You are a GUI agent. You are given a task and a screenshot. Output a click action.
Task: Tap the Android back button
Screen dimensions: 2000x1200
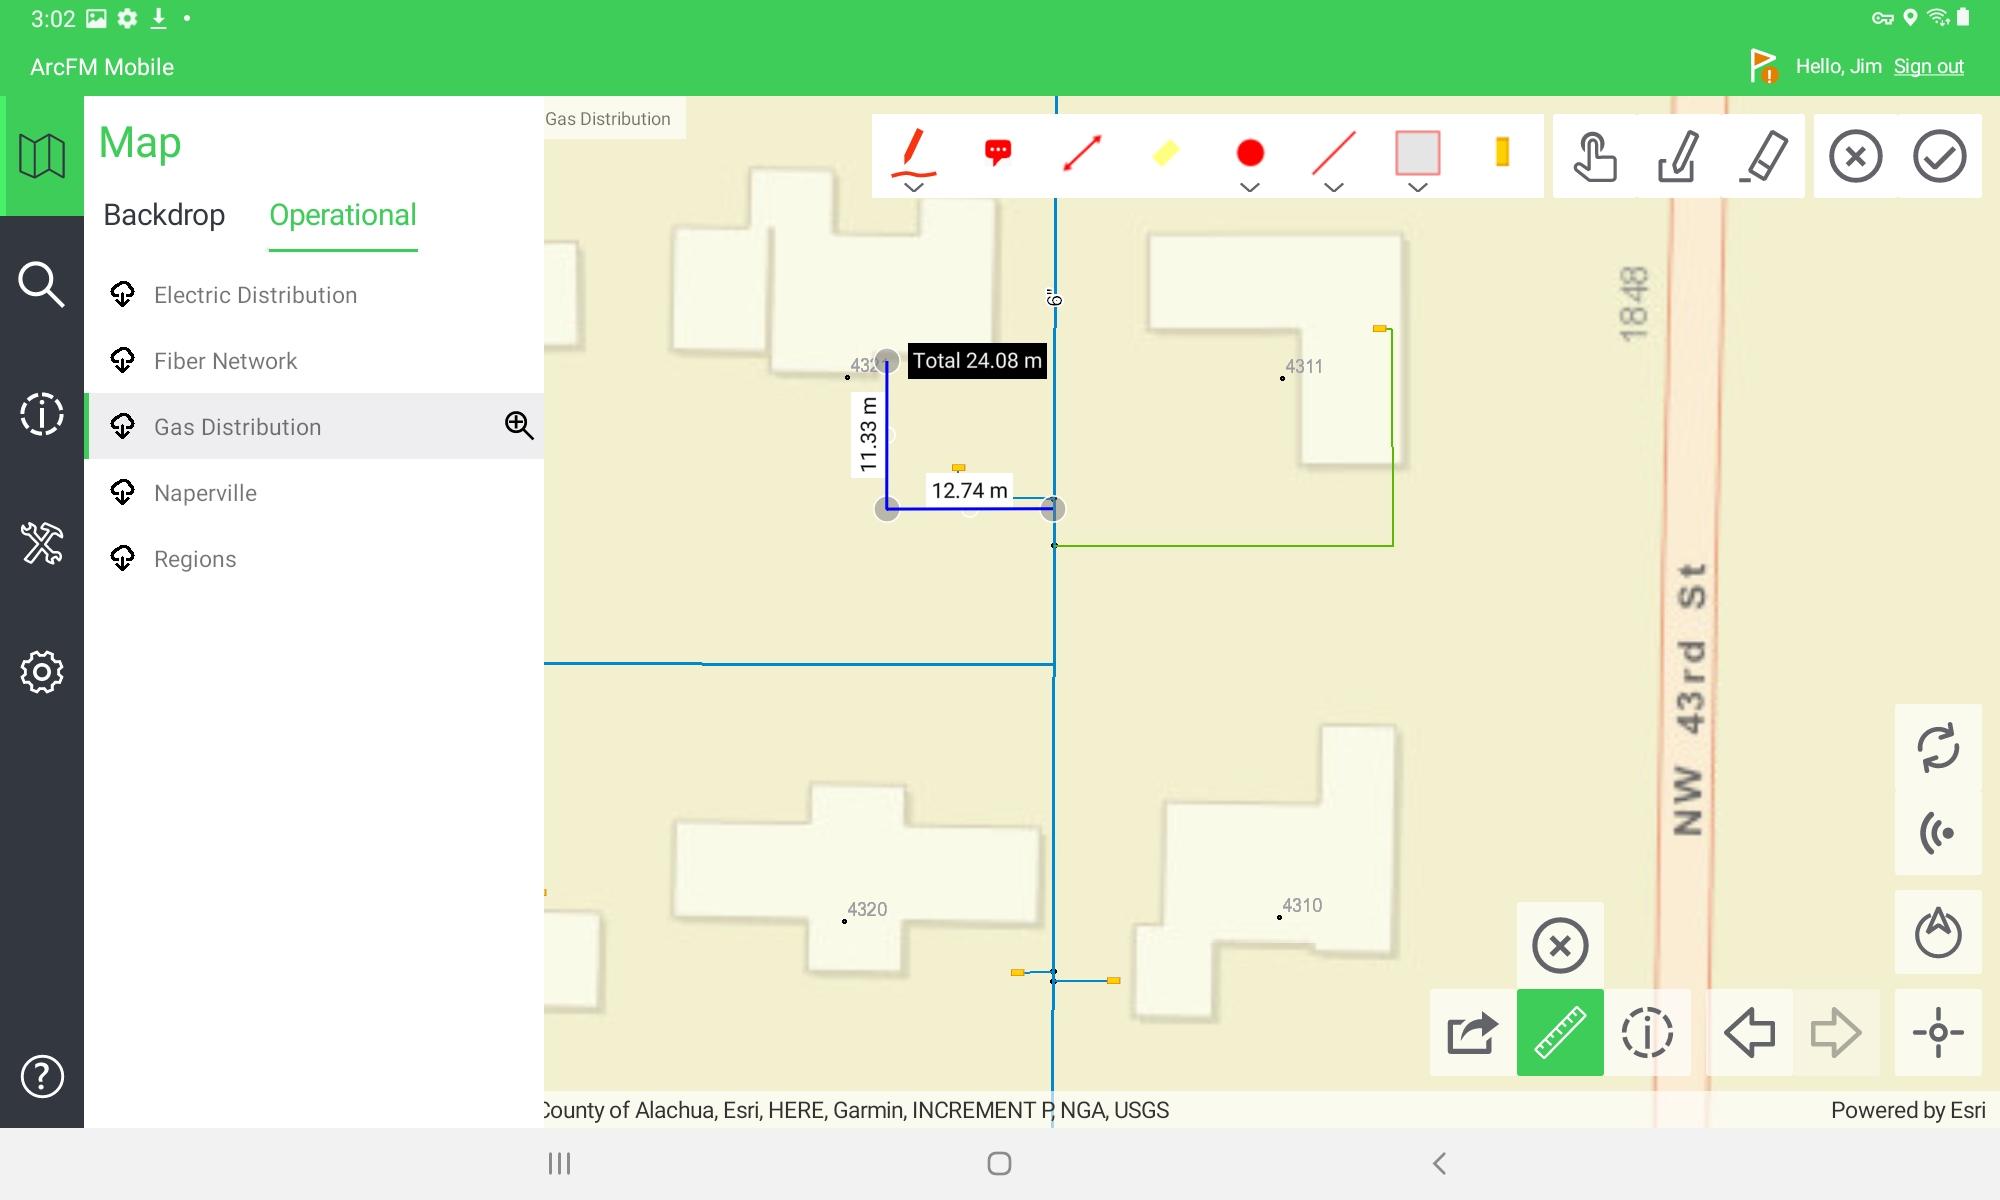pyautogui.click(x=1439, y=1163)
